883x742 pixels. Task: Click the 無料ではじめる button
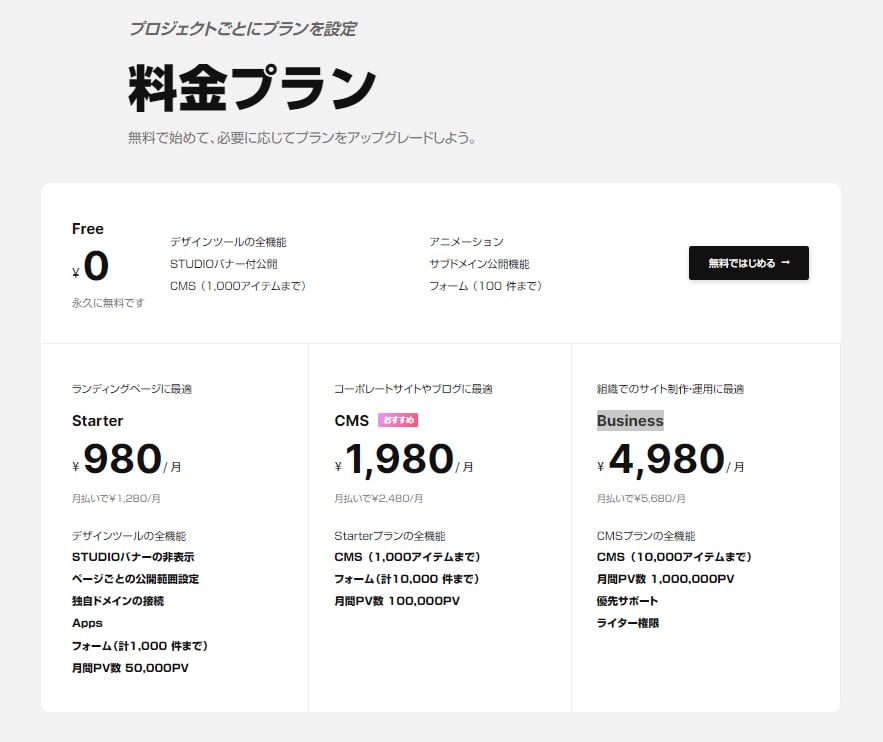748,263
